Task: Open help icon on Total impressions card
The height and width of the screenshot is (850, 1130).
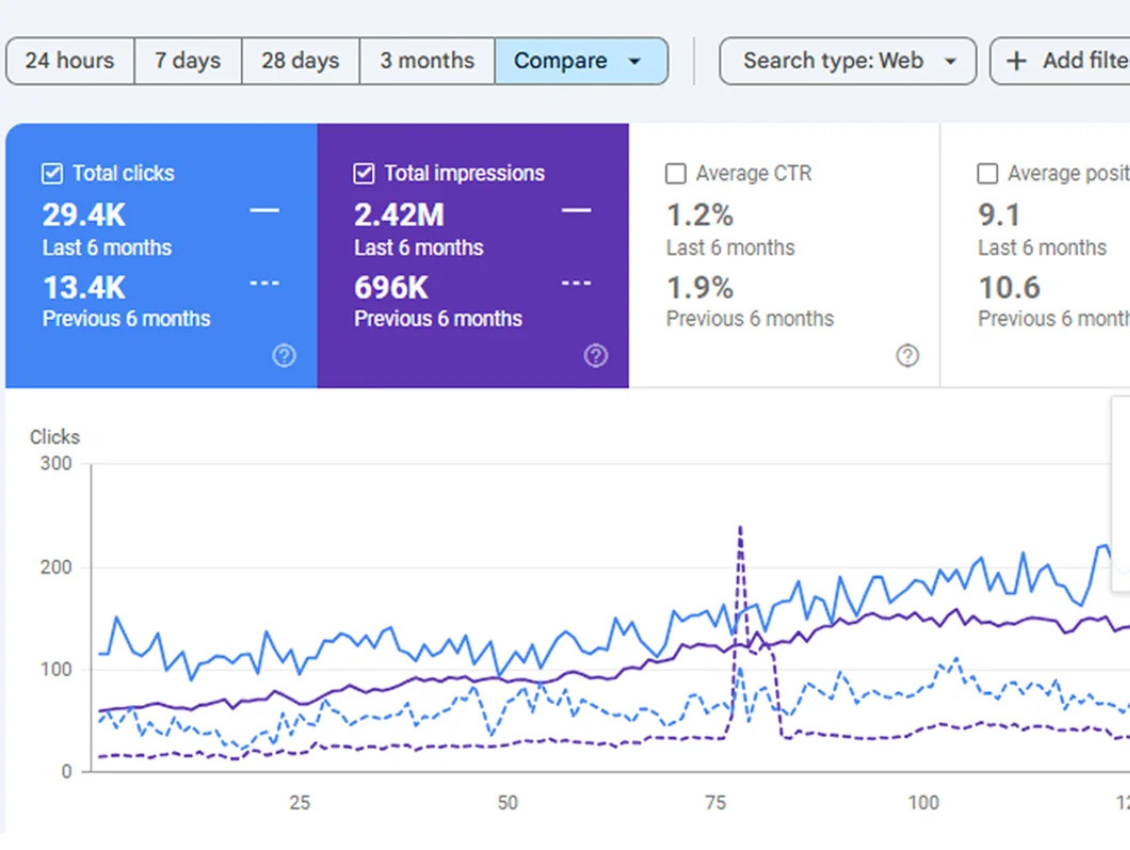Action: click(x=596, y=356)
